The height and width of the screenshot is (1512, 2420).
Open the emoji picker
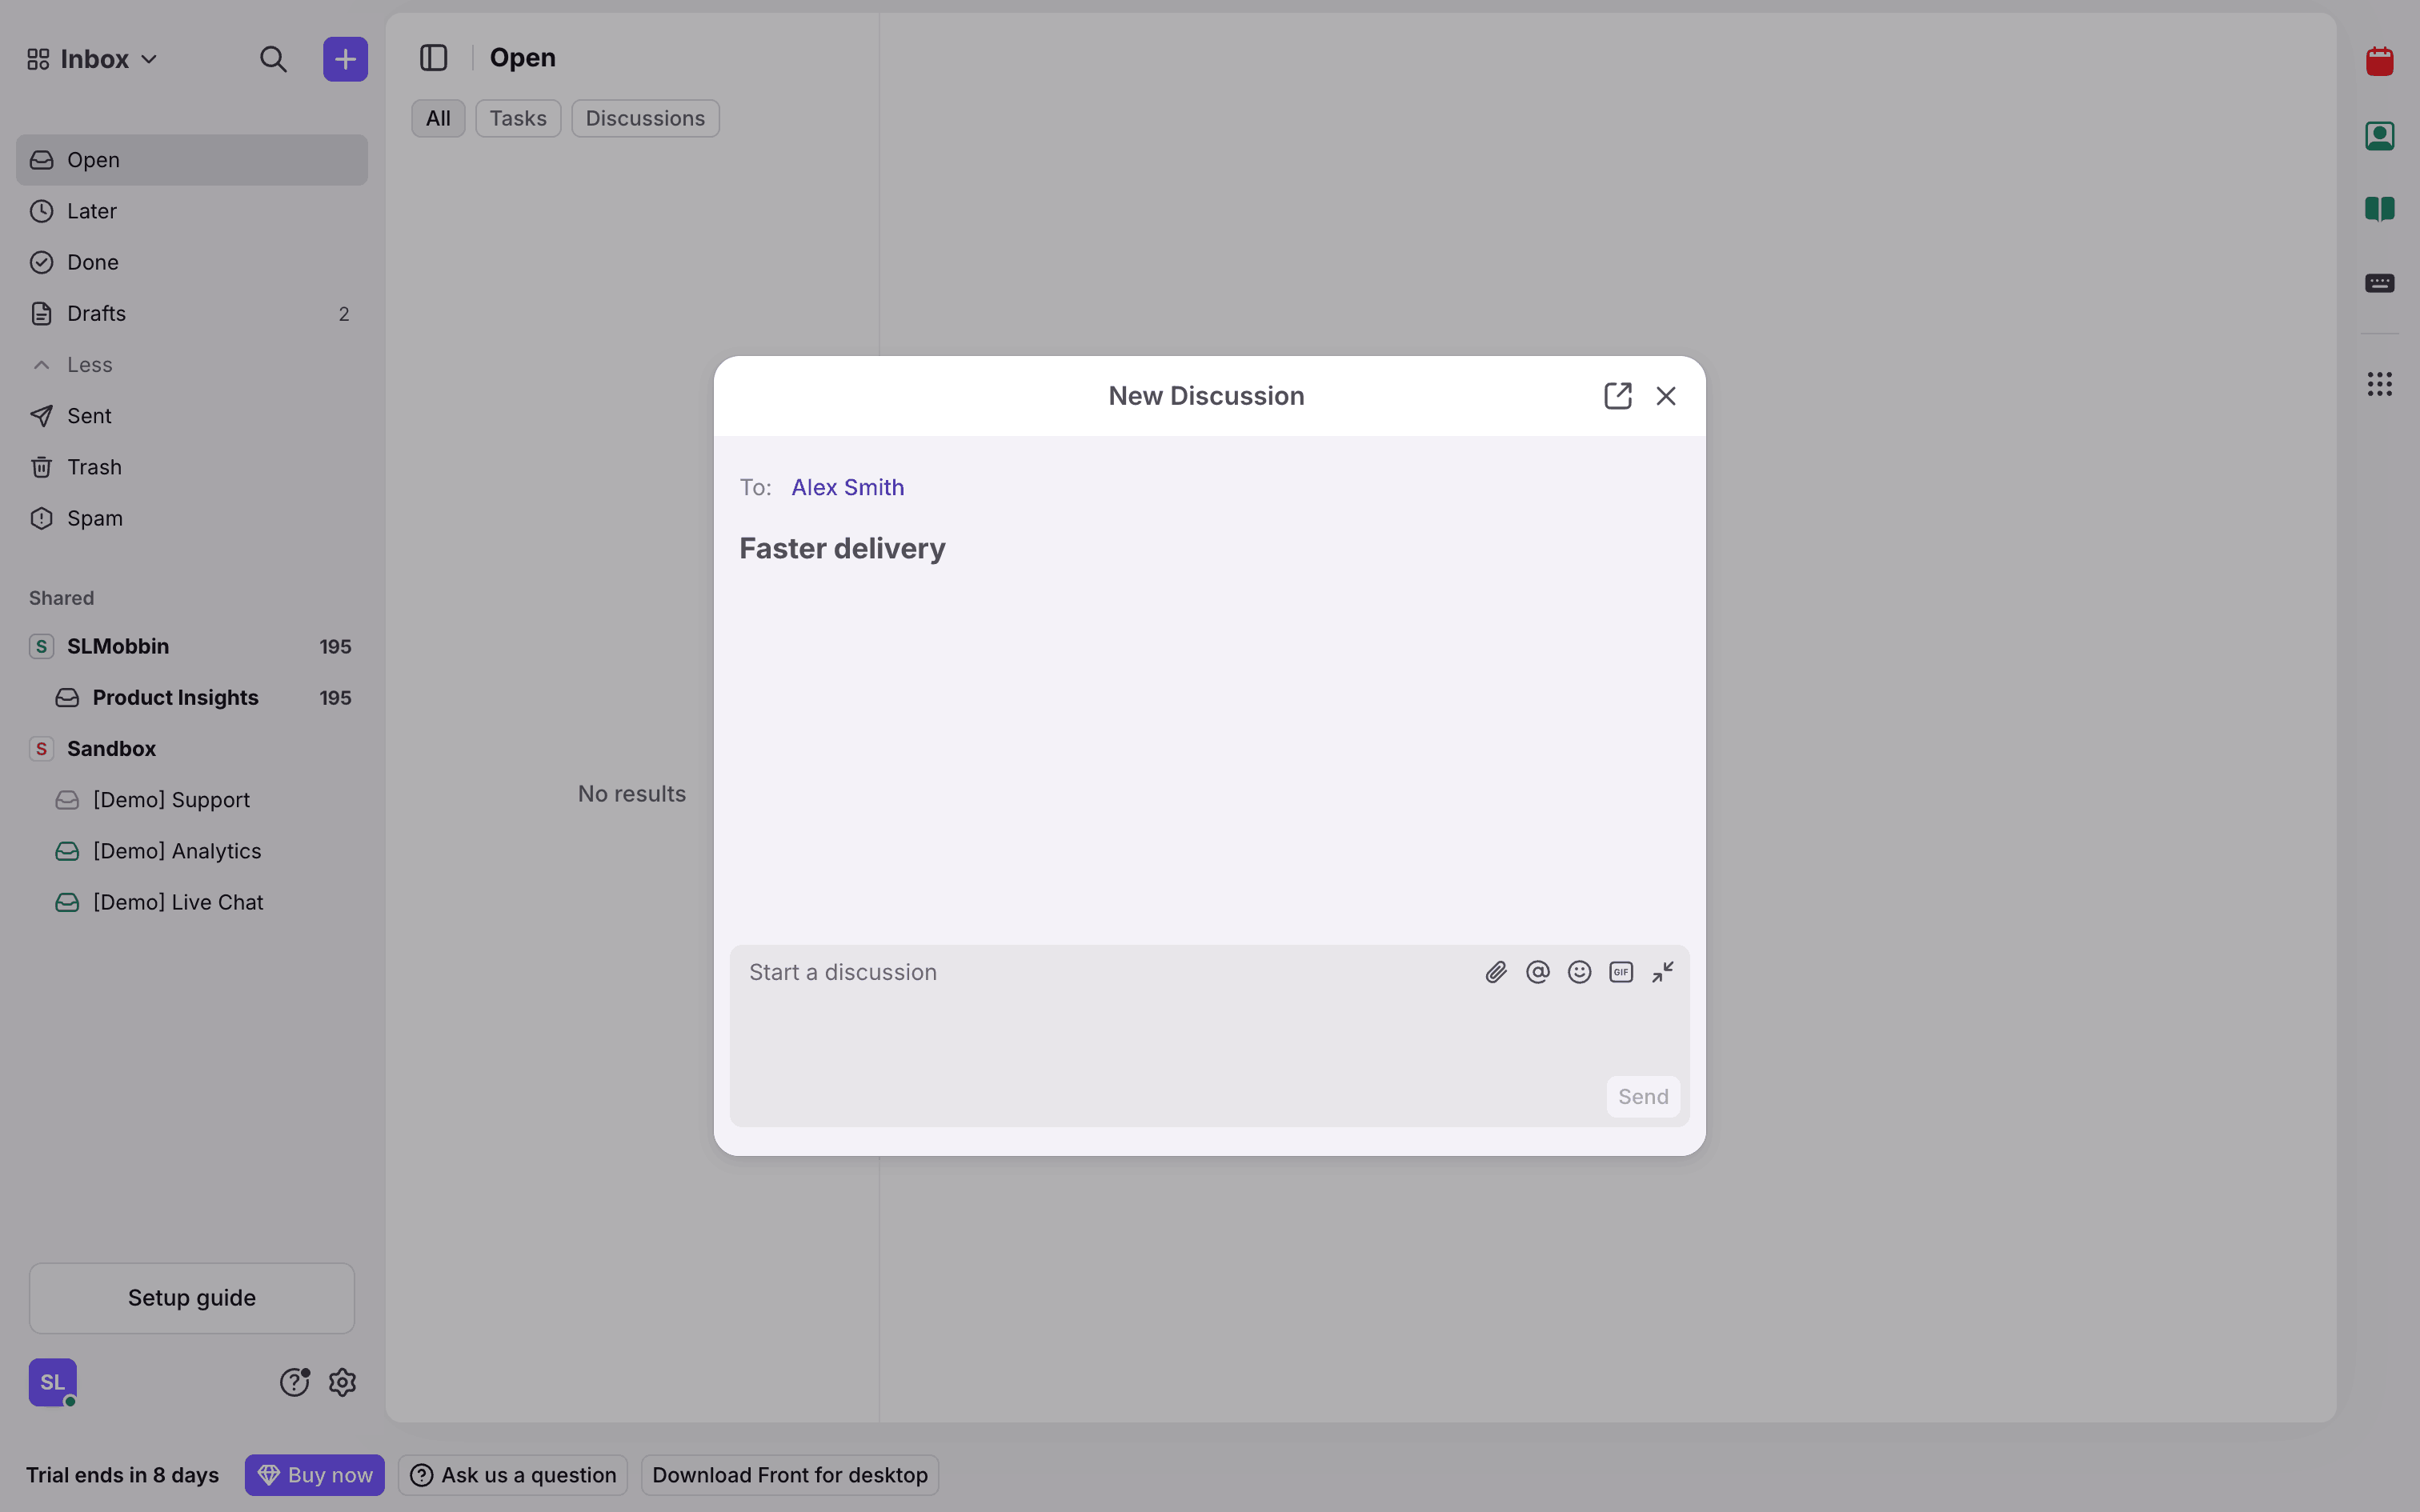pyautogui.click(x=1579, y=972)
